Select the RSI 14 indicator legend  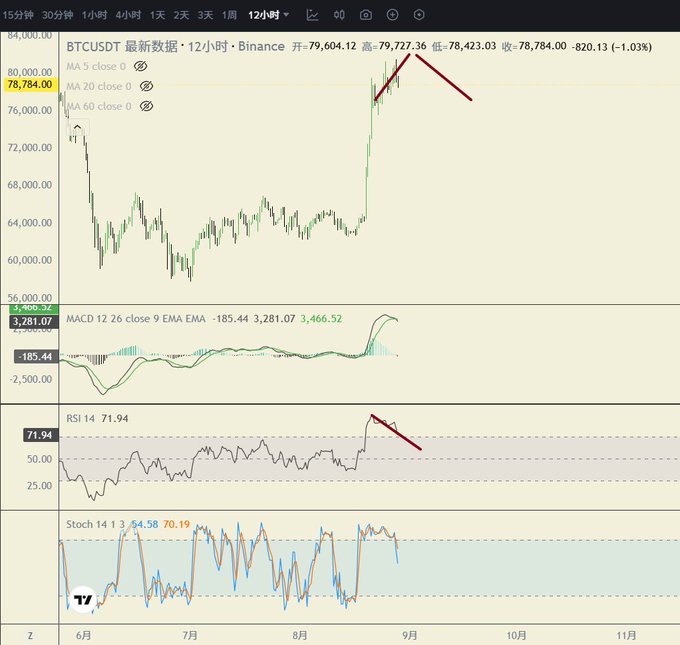80,419
